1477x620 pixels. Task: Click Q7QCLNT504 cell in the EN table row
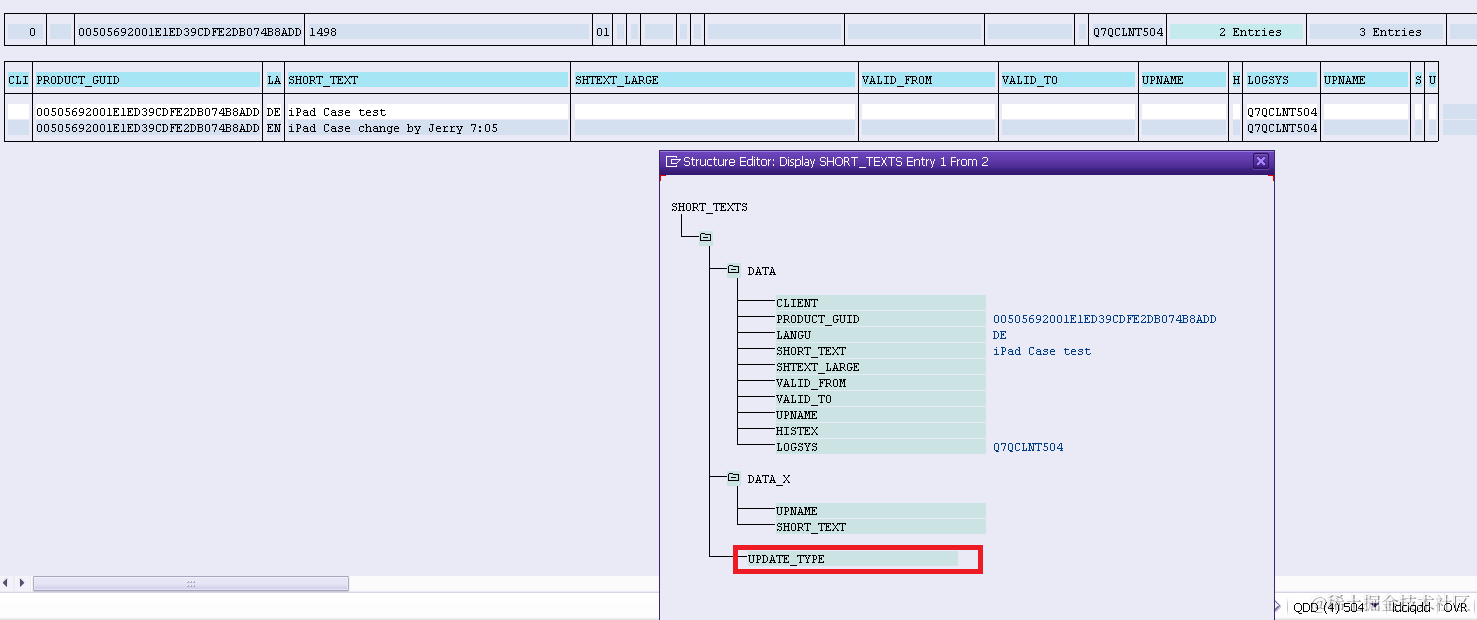(x=1282, y=128)
